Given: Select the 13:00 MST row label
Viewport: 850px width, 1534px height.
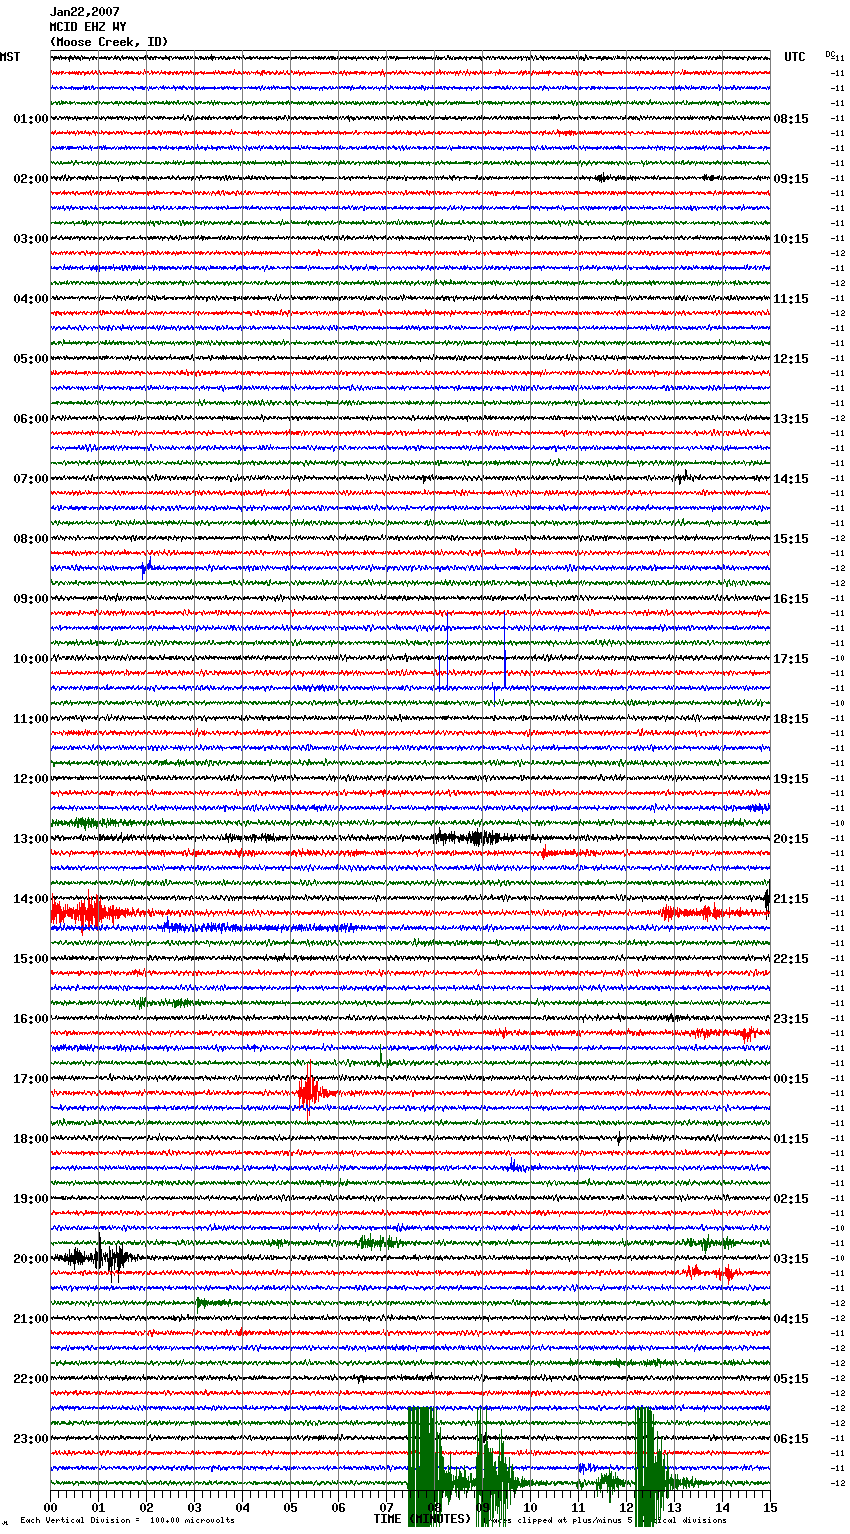Looking at the screenshot, I should (31, 839).
